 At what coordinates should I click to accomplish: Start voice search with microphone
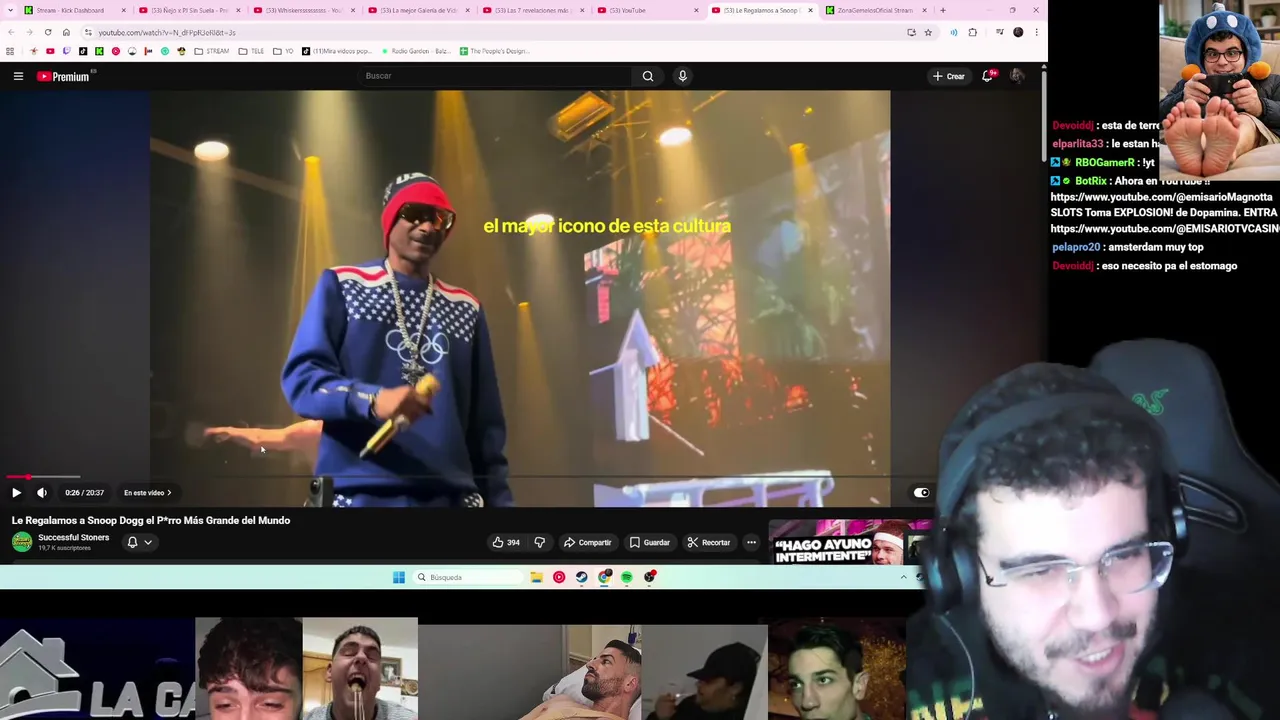click(682, 76)
